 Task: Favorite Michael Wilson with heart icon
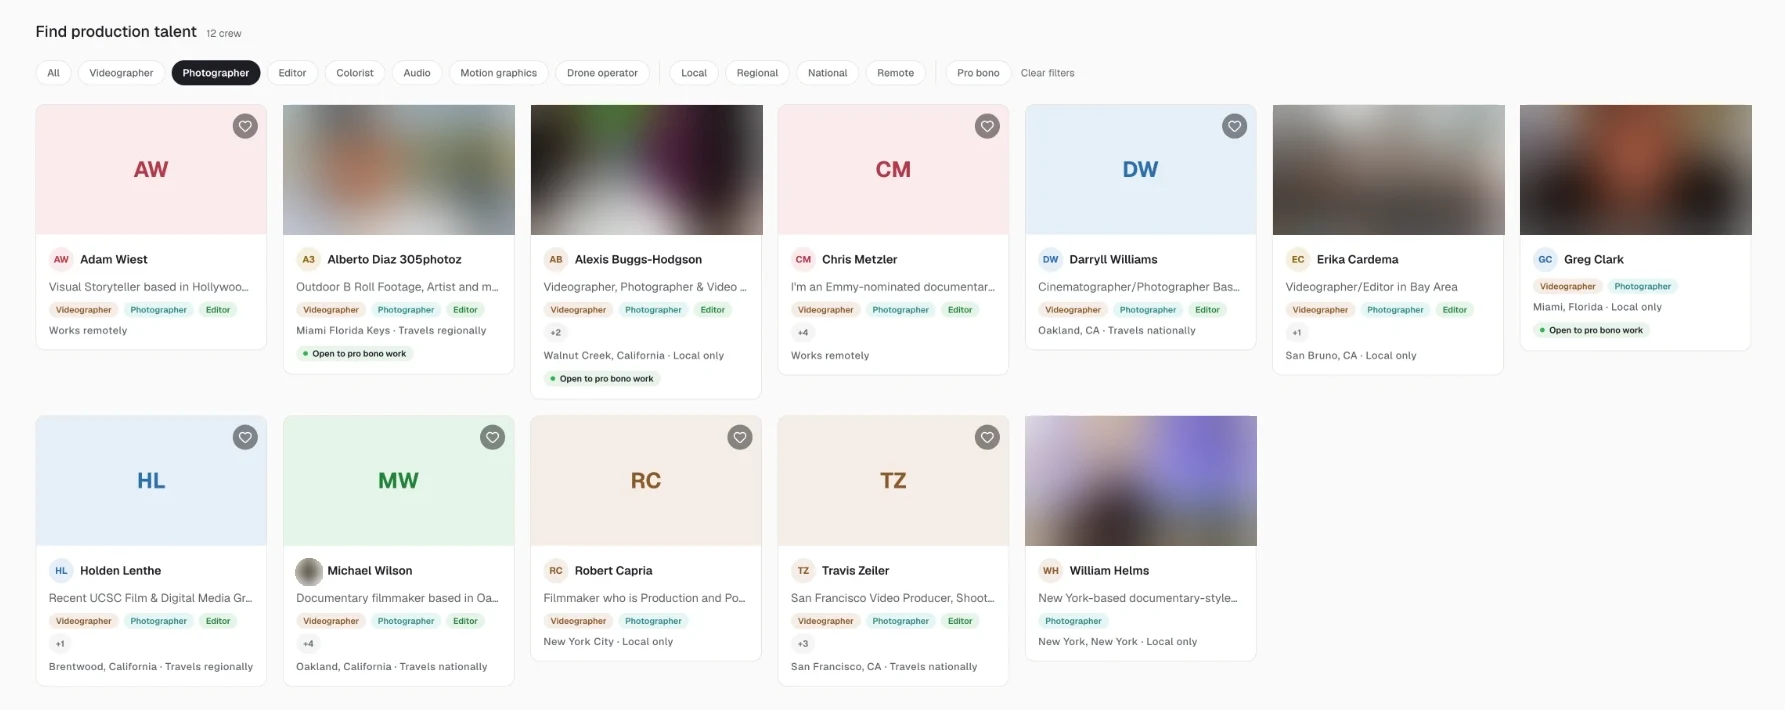coord(493,437)
